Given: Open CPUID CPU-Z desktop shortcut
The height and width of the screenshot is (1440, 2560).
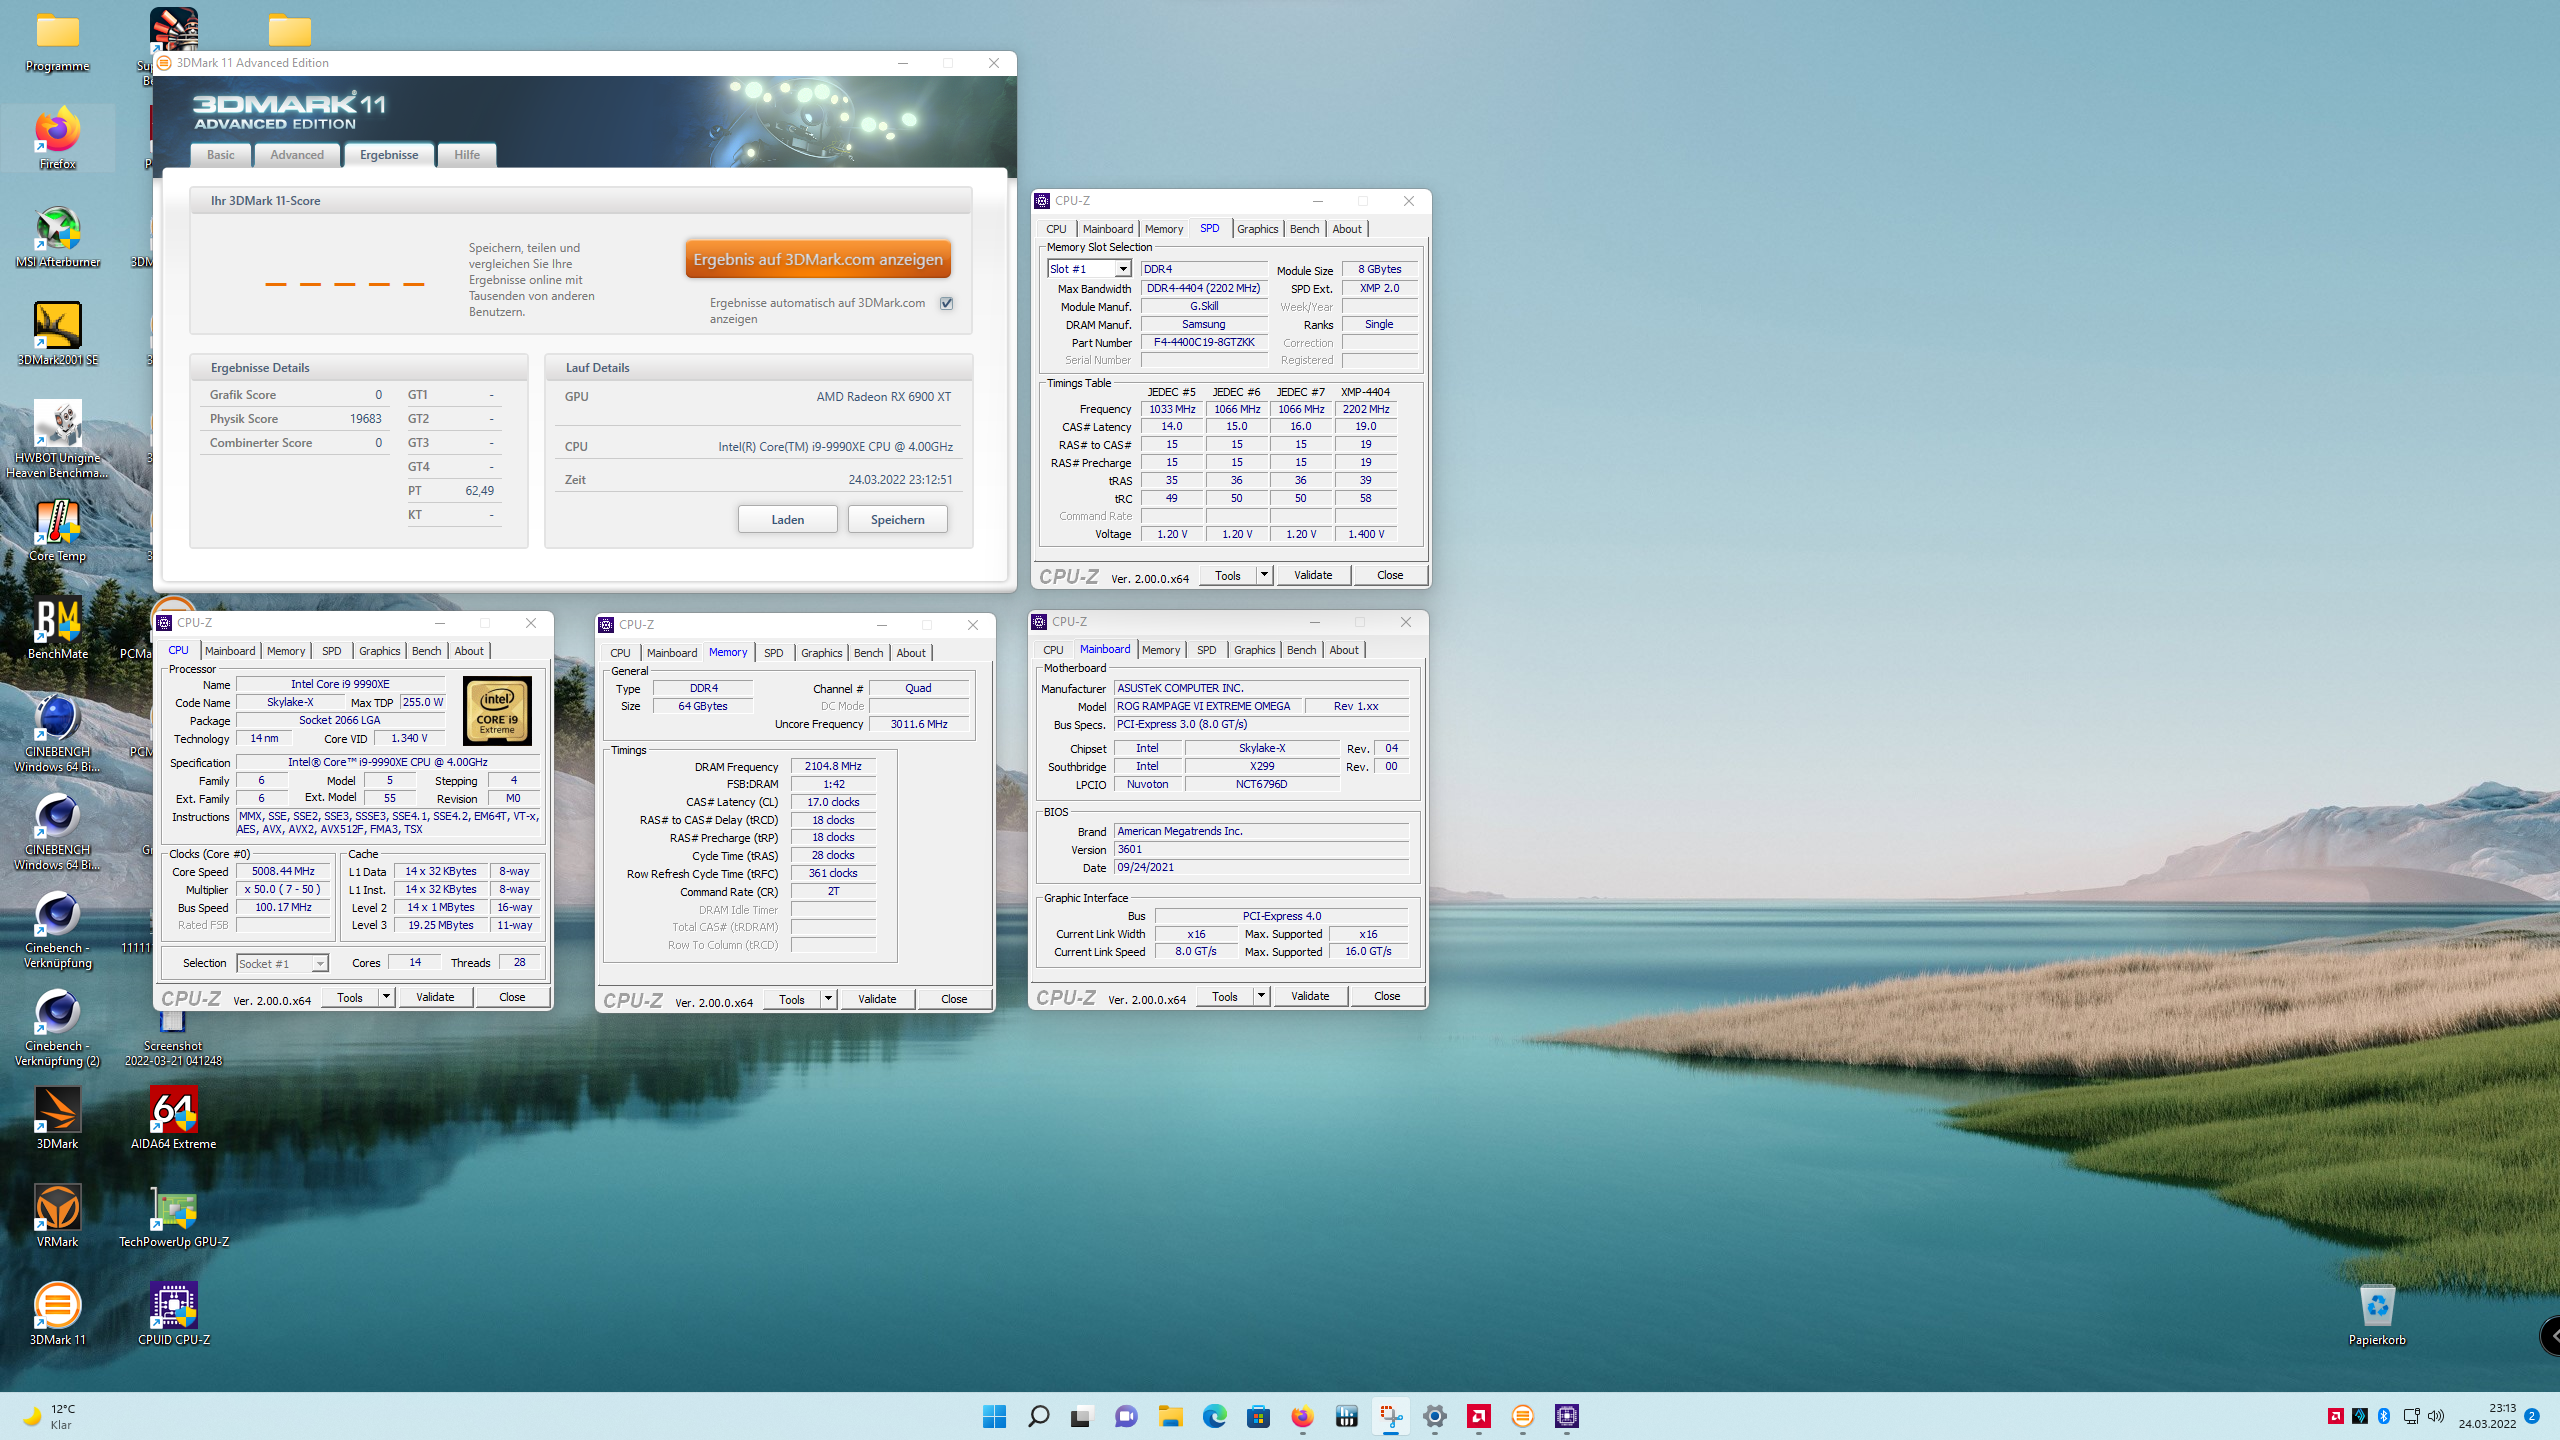Looking at the screenshot, I should coord(173,1315).
